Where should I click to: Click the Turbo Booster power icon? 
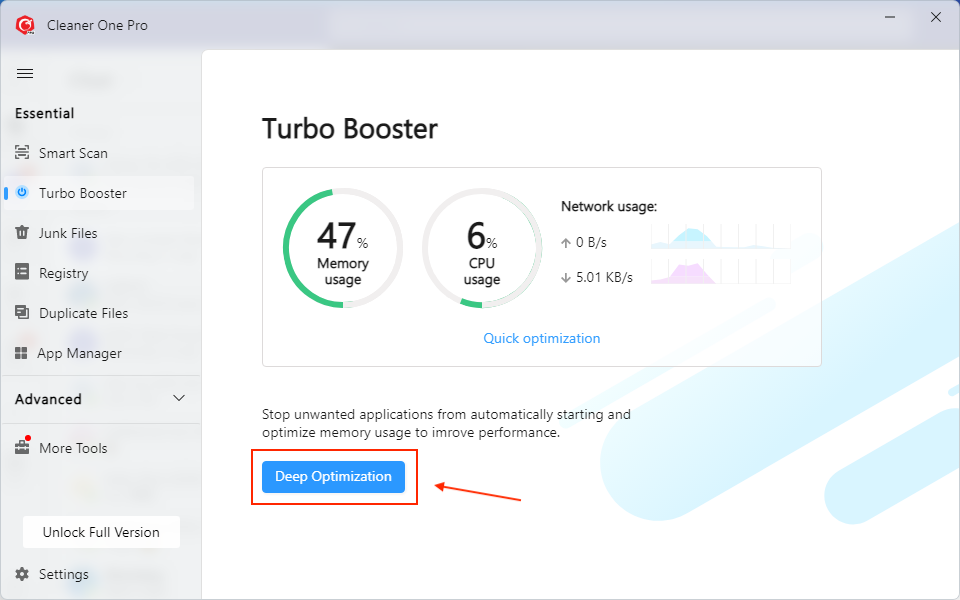click(x=22, y=193)
